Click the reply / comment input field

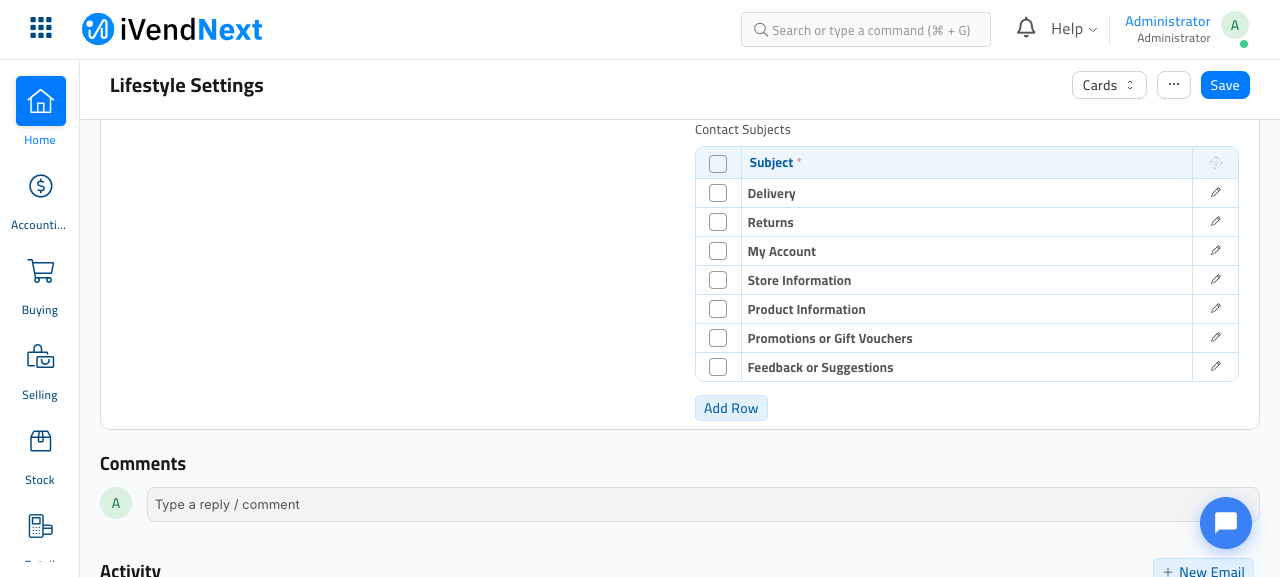(703, 504)
